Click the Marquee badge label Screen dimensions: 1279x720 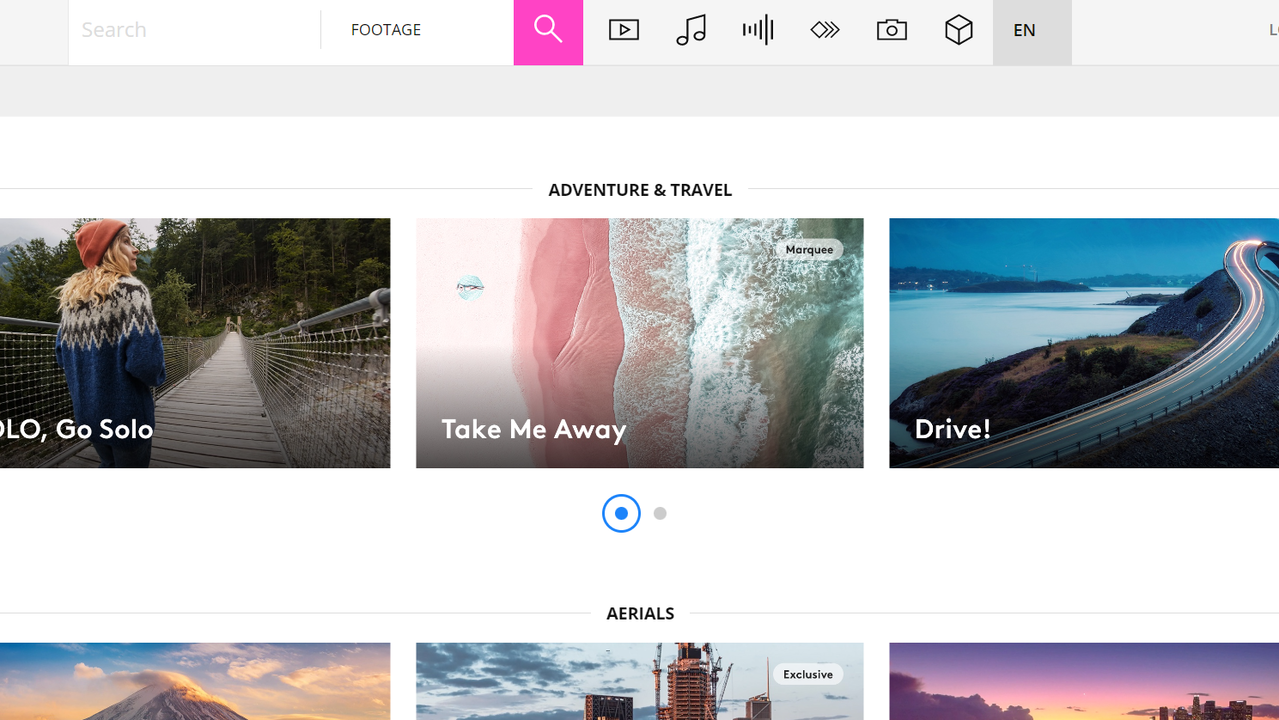tap(809, 249)
